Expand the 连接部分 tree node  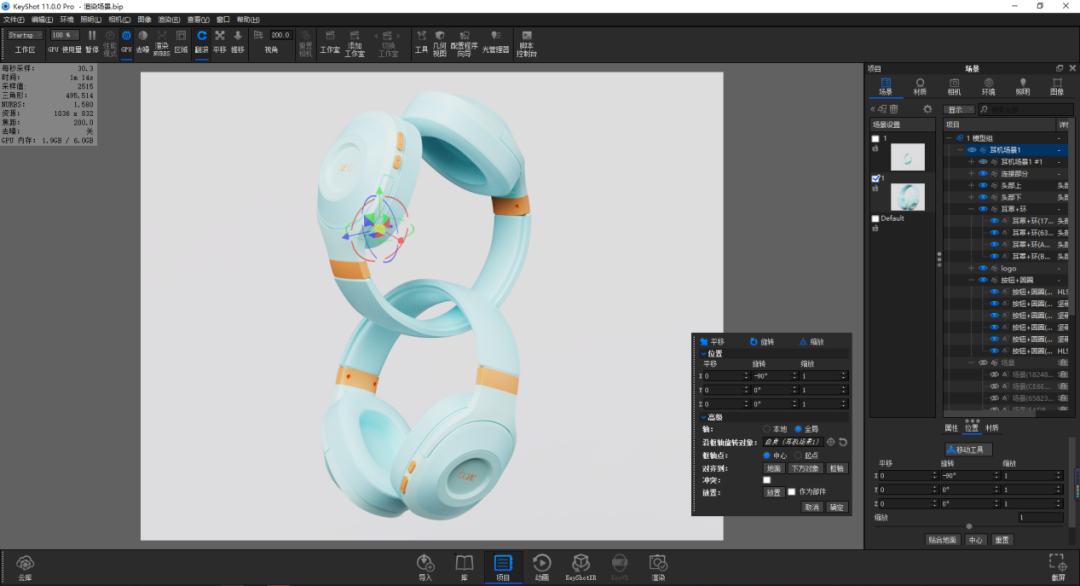[971, 174]
